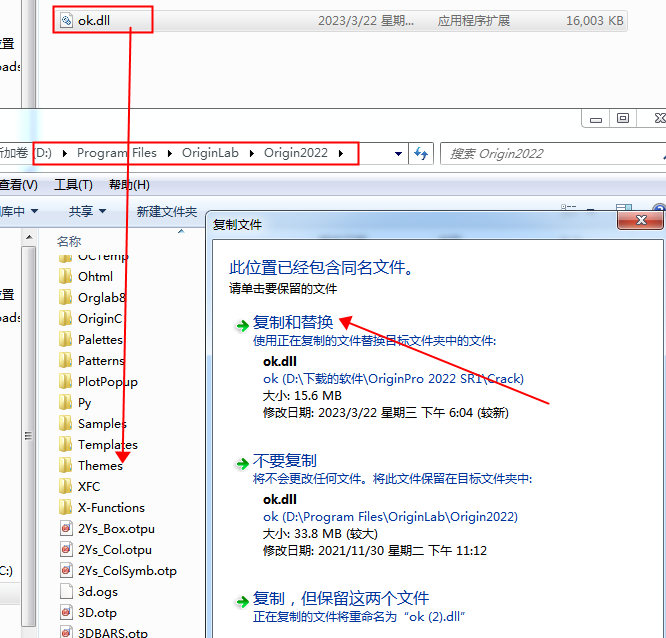The width and height of the screenshot is (666, 638).
Task: Open the address bar history dropdown
Action: 398,154
